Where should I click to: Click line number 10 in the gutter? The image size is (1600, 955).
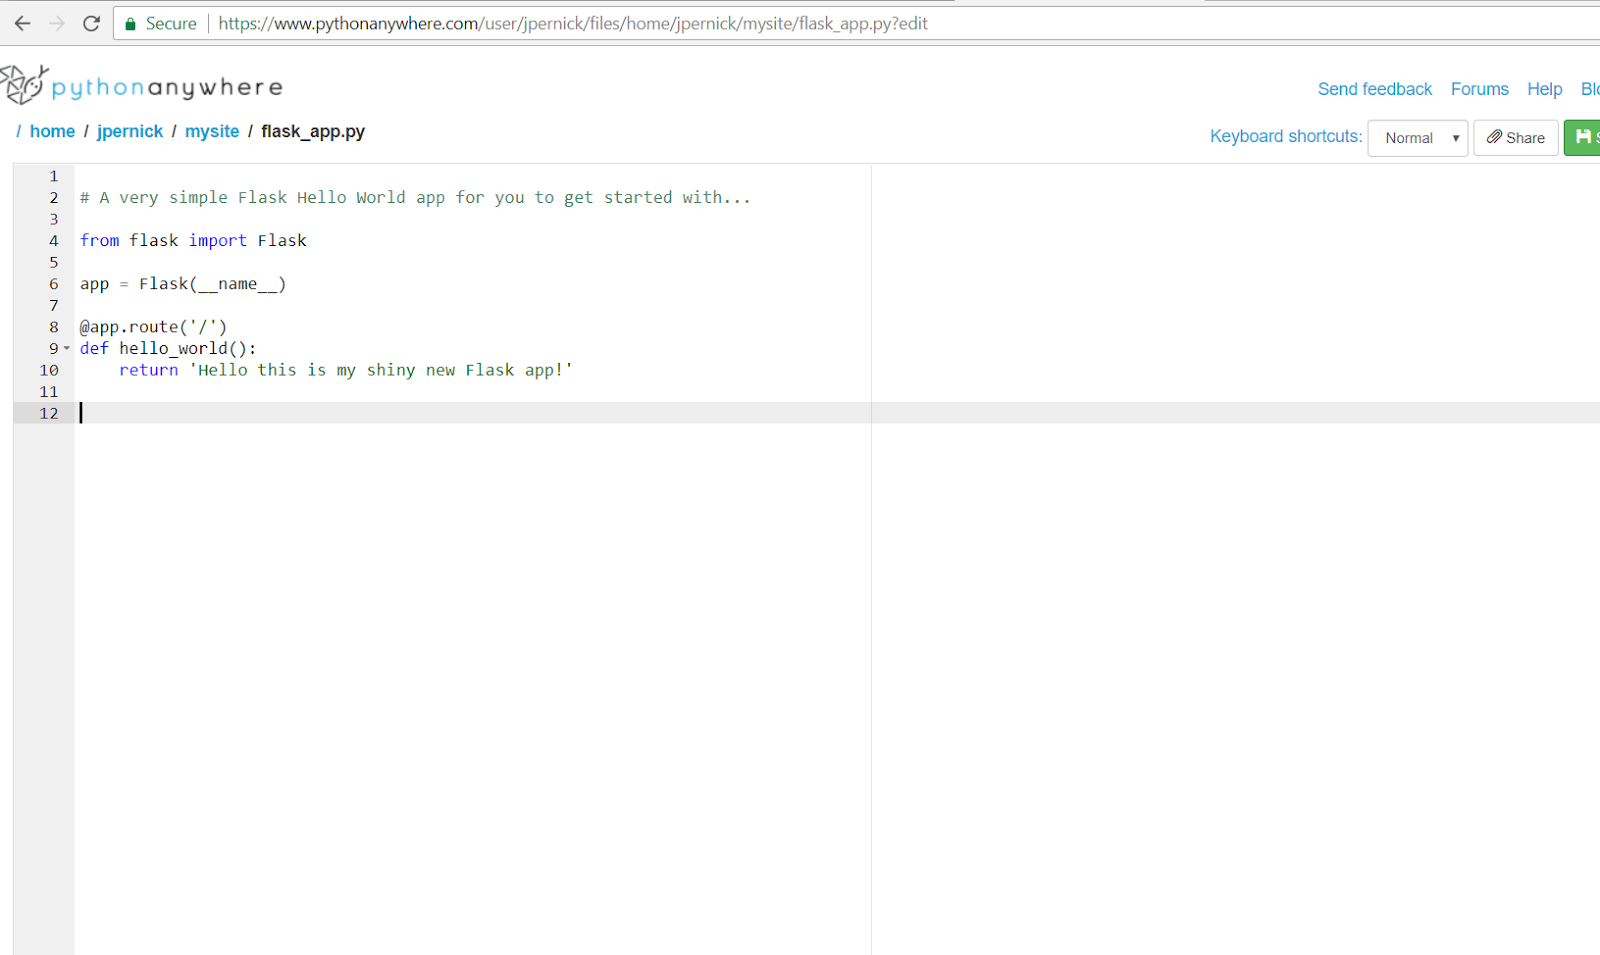pyautogui.click(x=49, y=370)
